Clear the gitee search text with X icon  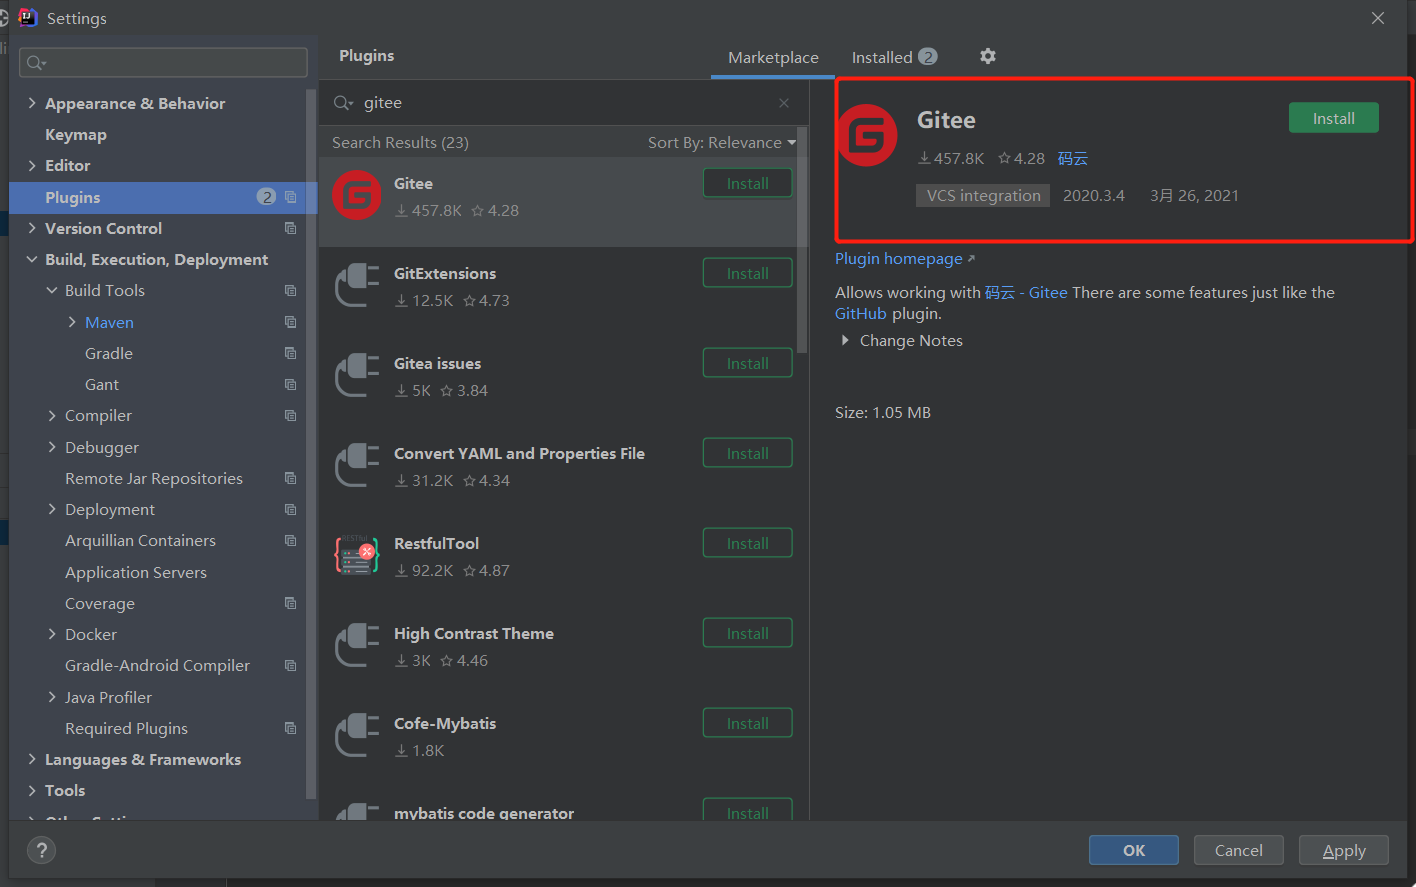pos(784,103)
